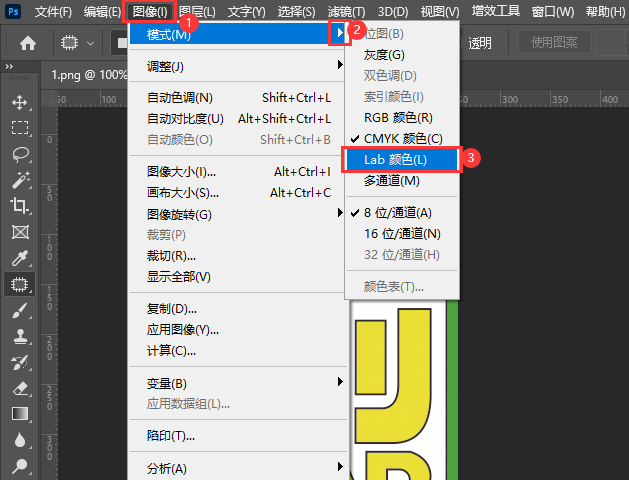Select the Frame tool
Image resolution: width=629 pixels, height=480 pixels.
[20, 232]
